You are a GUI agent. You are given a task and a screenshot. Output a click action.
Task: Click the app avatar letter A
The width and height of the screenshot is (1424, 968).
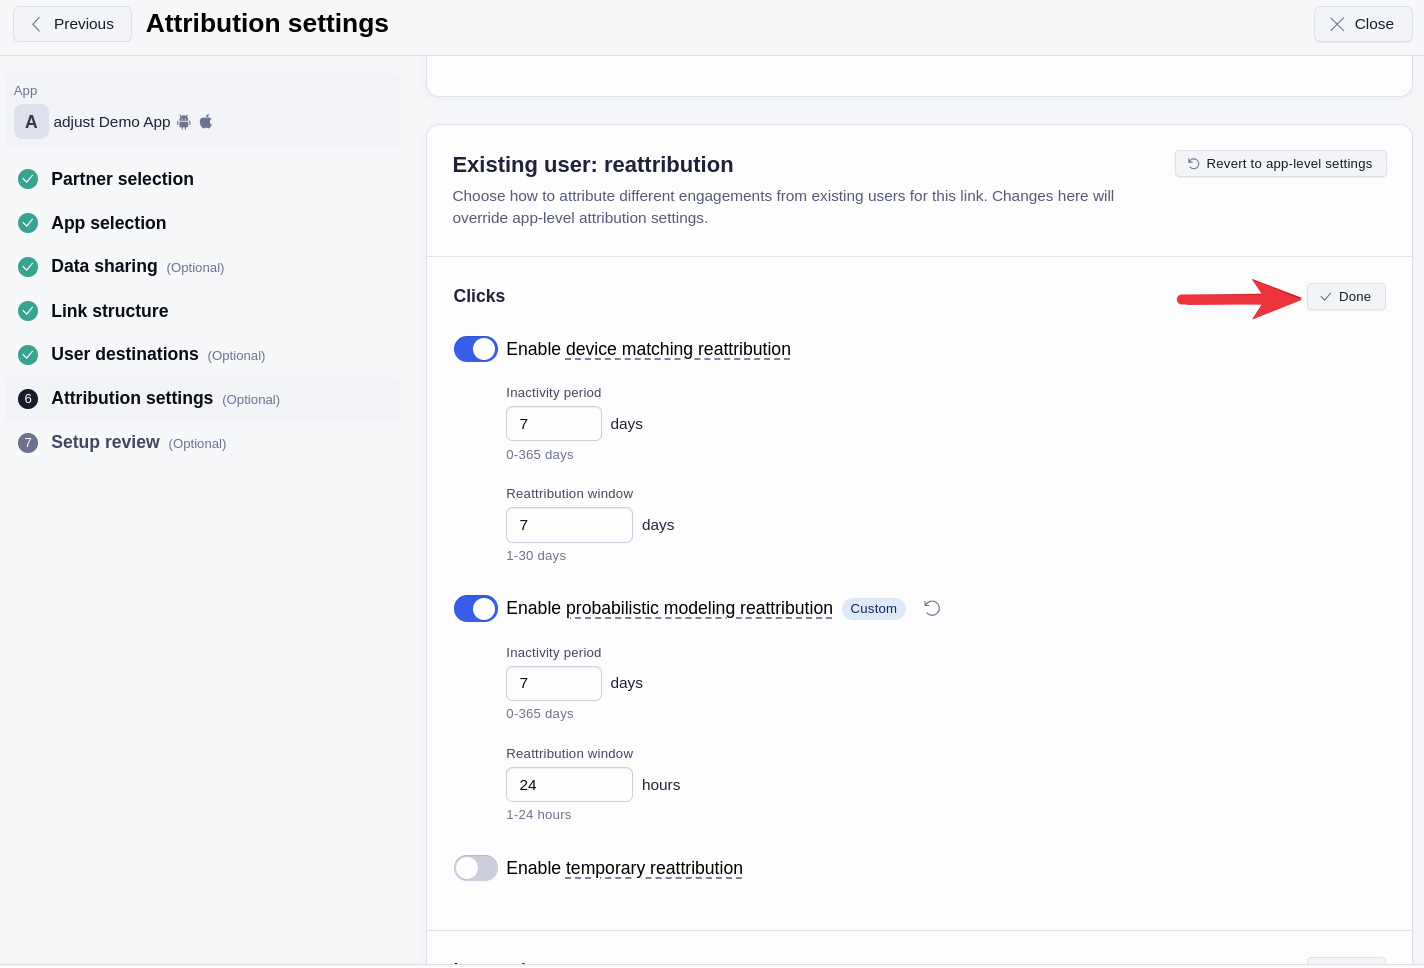tap(31, 122)
